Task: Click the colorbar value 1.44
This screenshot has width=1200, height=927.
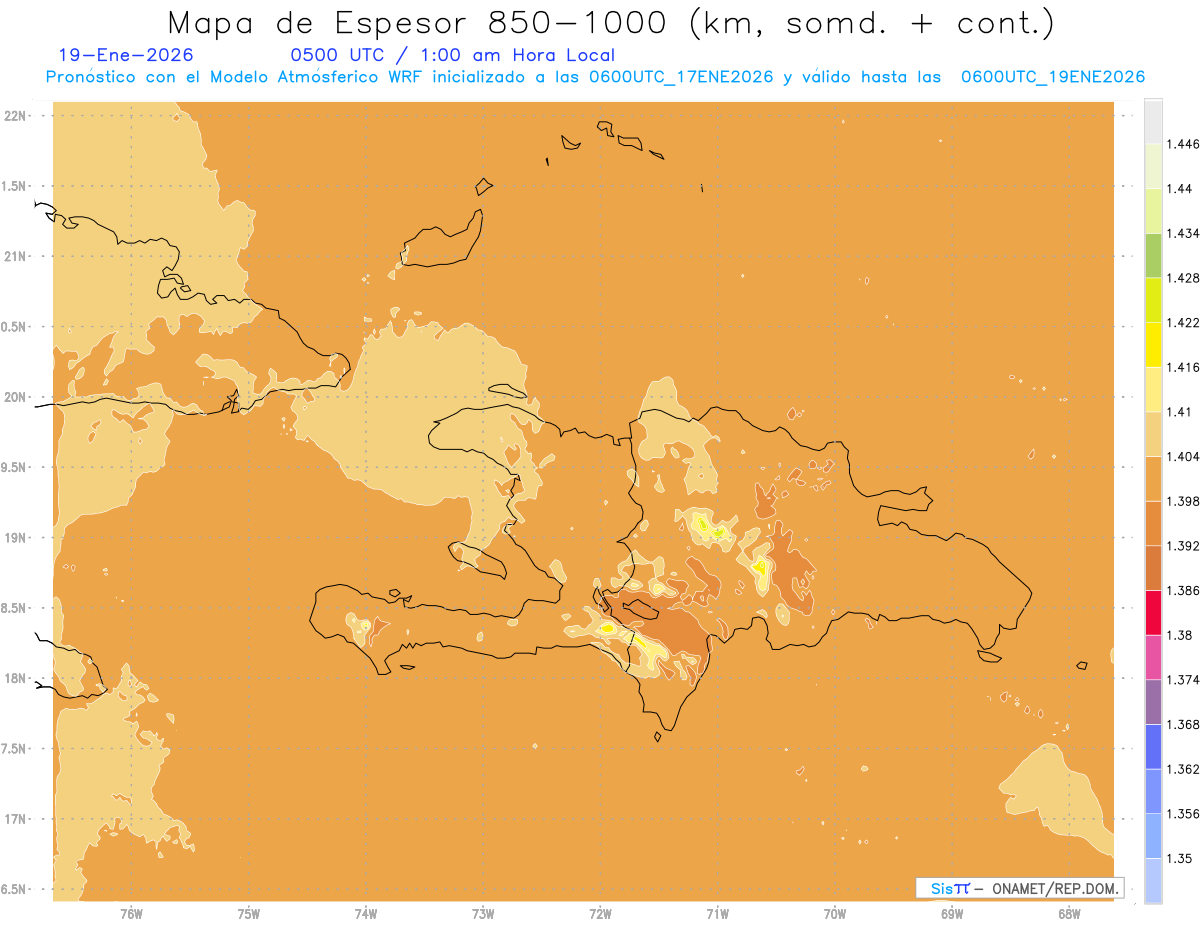Action: 1179,188
